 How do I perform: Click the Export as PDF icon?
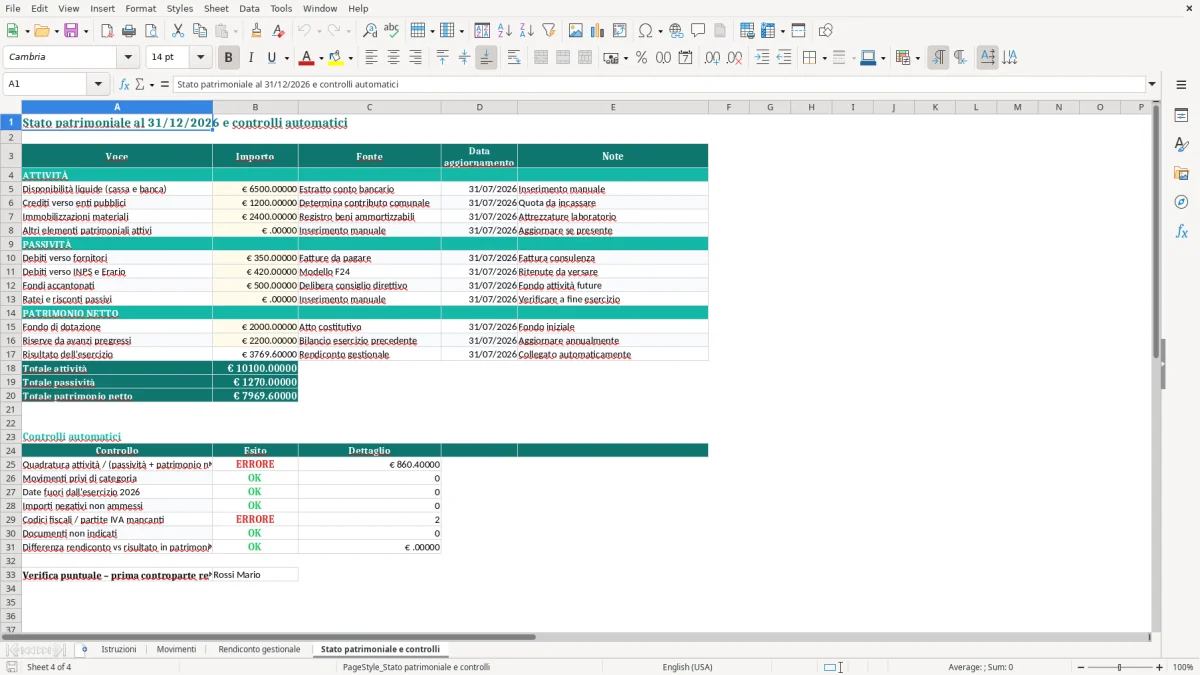[107, 31]
